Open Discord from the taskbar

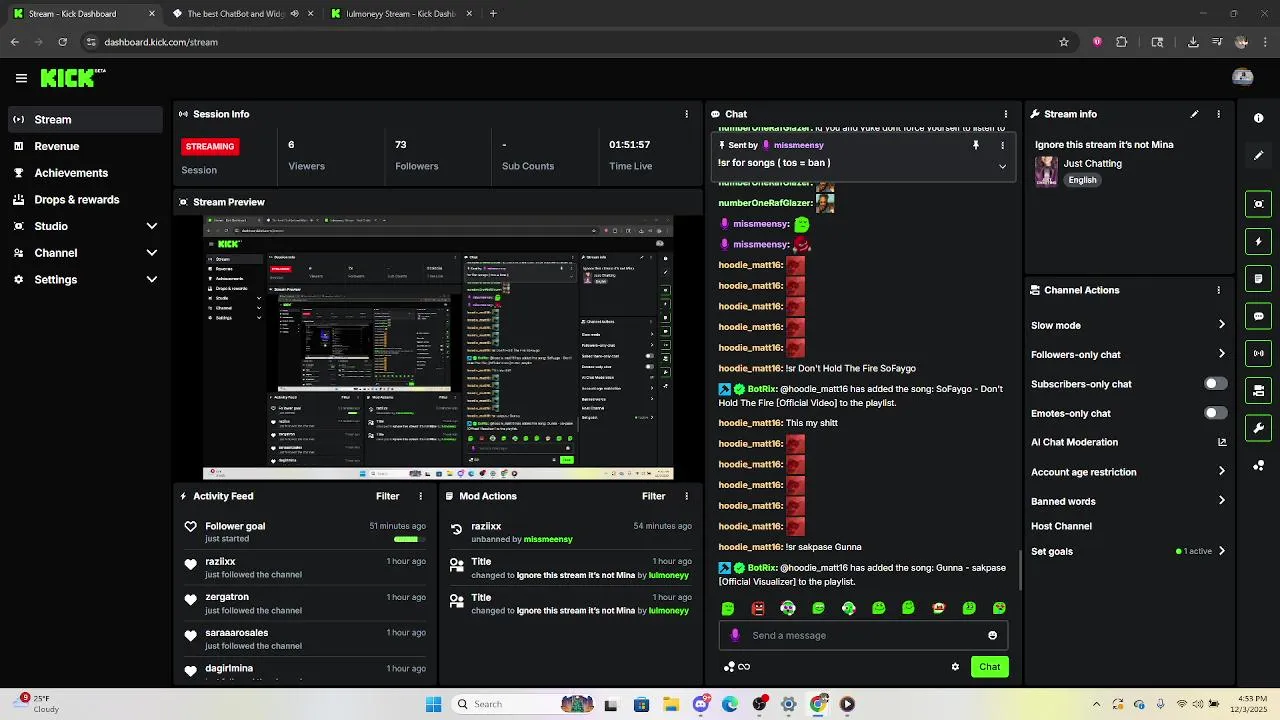click(701, 704)
